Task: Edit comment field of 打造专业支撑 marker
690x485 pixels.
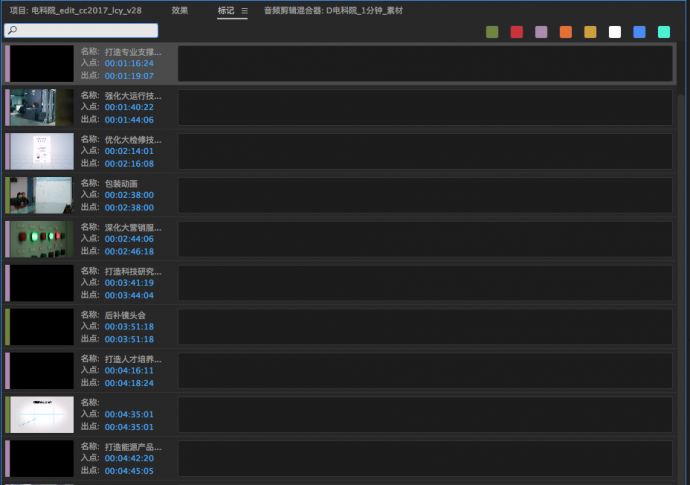Action: coord(425,63)
